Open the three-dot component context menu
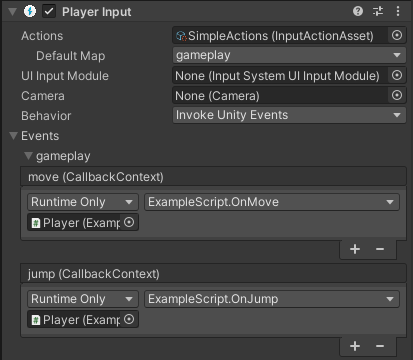Viewport: 413px width, 360px height. click(x=398, y=11)
